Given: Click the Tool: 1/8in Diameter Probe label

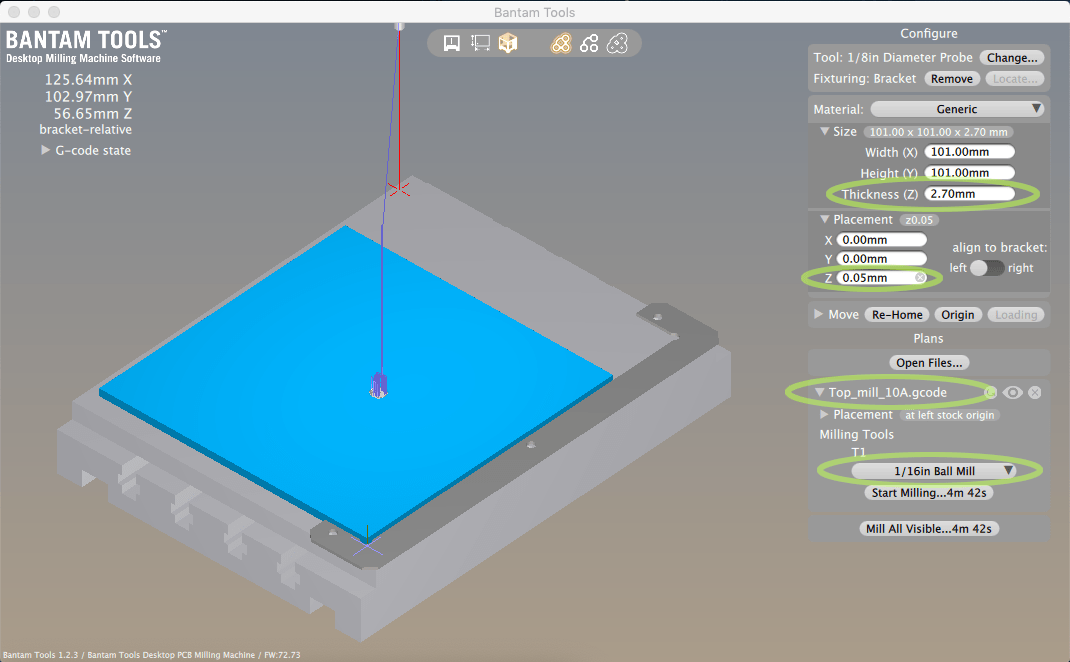Looking at the screenshot, I should 893,58.
